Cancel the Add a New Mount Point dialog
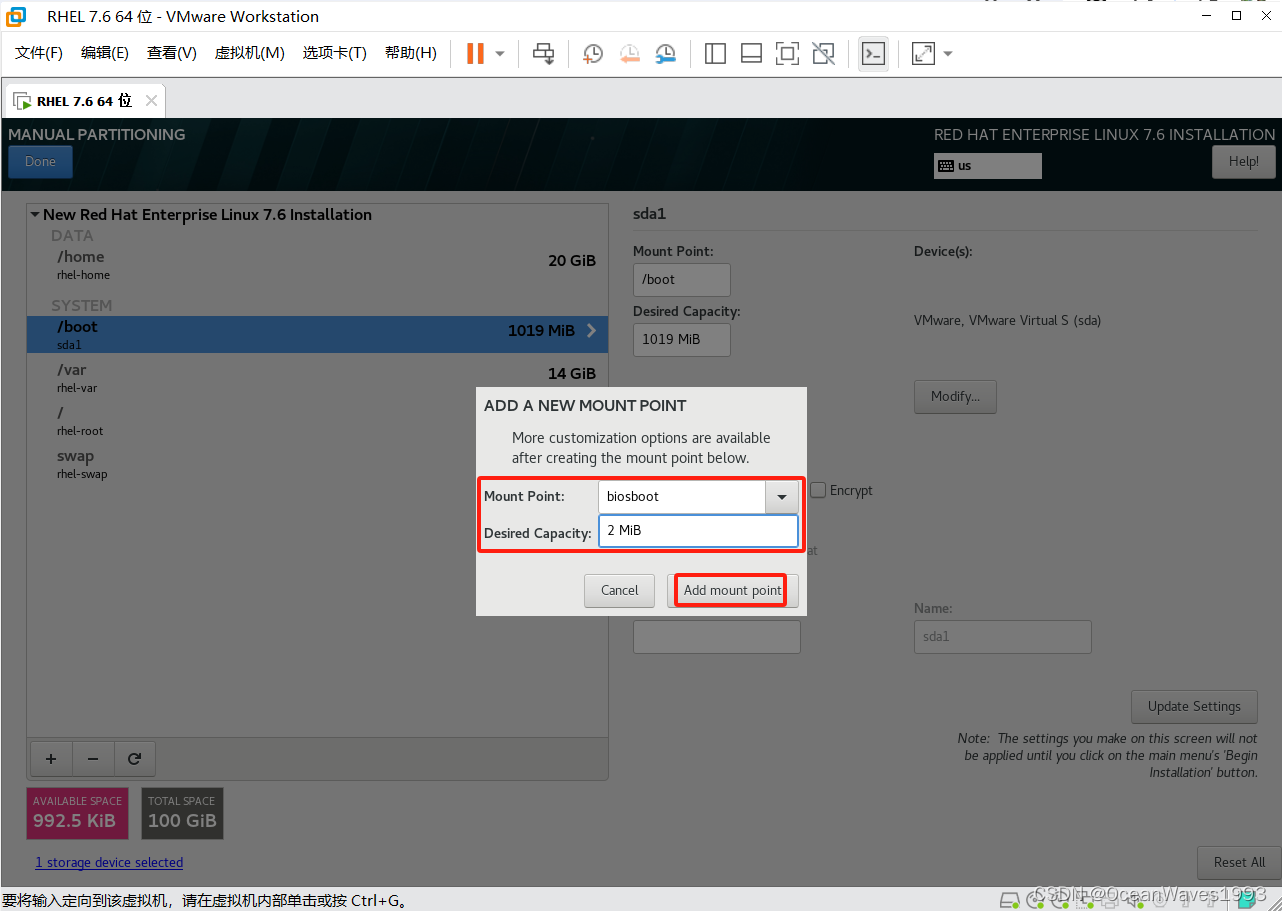The width and height of the screenshot is (1282, 911). click(619, 590)
